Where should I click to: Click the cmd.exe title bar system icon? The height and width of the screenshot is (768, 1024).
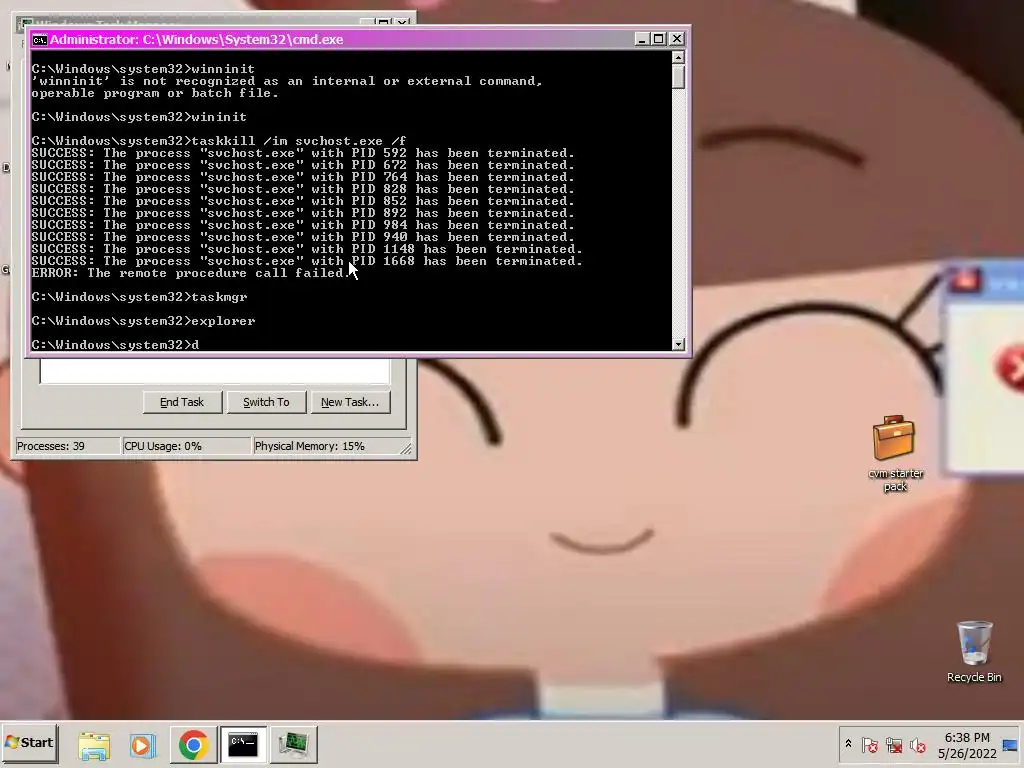(x=40, y=40)
